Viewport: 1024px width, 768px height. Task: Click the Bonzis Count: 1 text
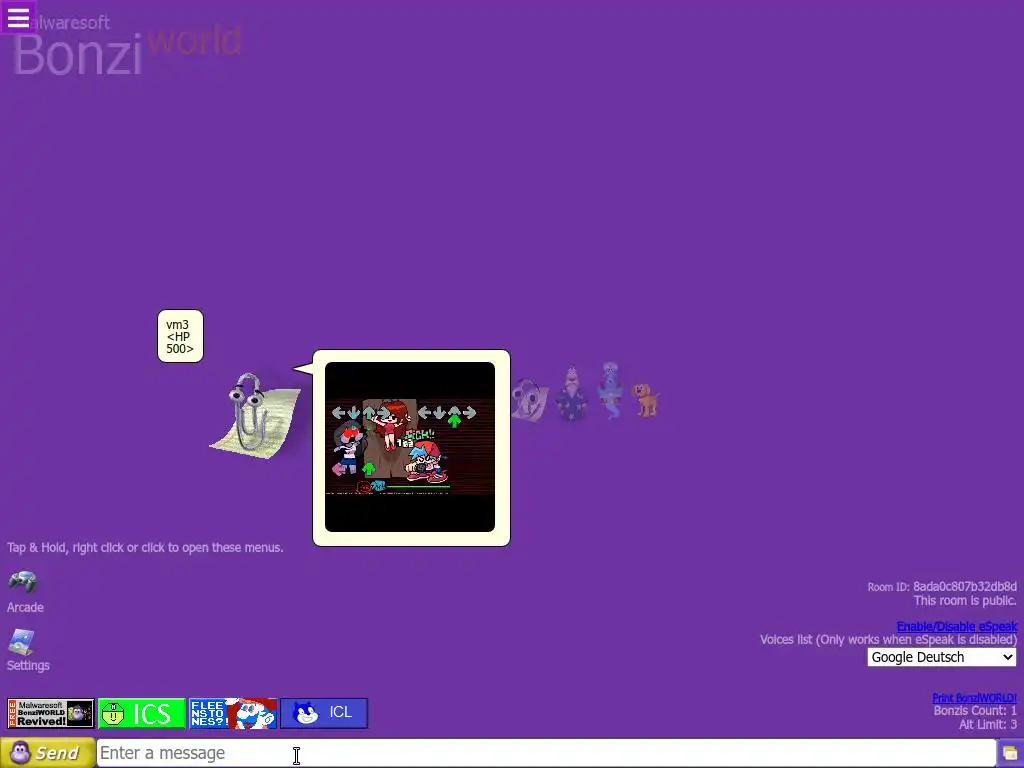pos(975,711)
